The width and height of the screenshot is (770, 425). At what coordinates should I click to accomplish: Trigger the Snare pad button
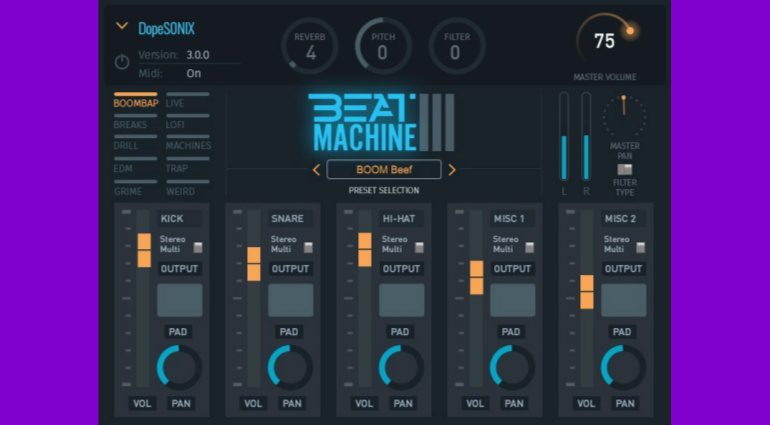[291, 300]
